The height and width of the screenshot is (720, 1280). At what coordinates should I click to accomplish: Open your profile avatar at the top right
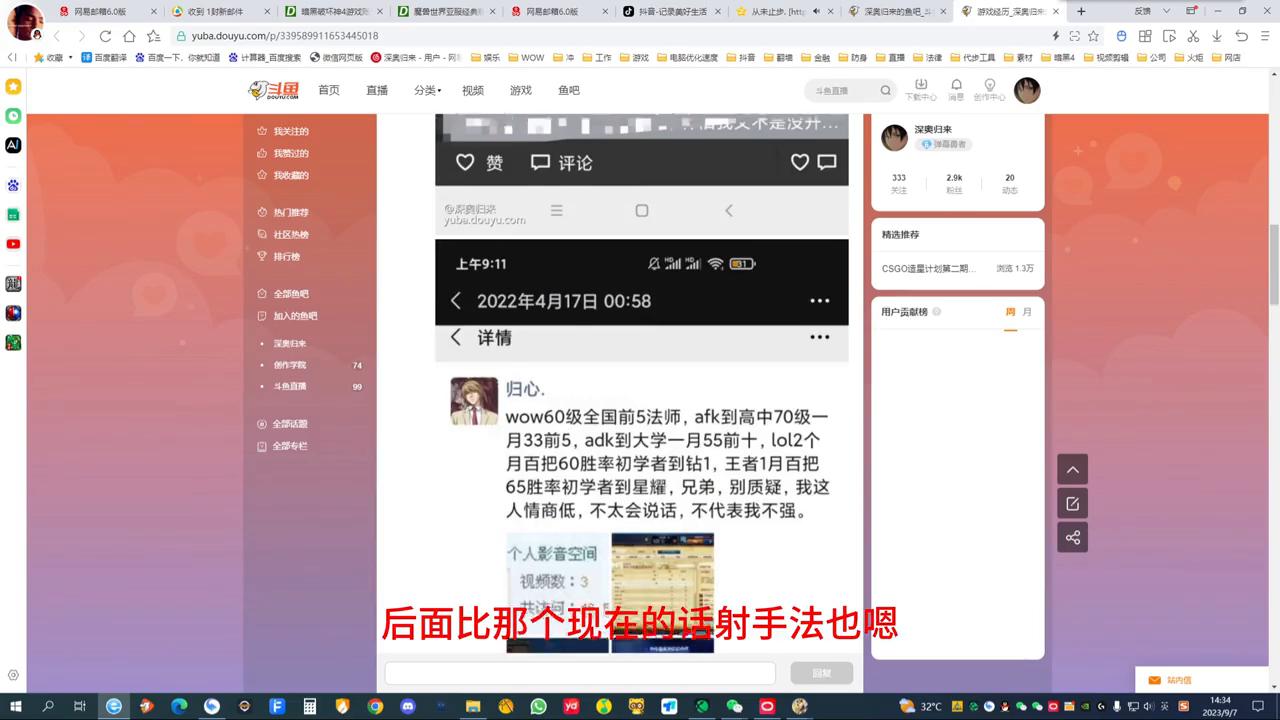pos(1027,90)
